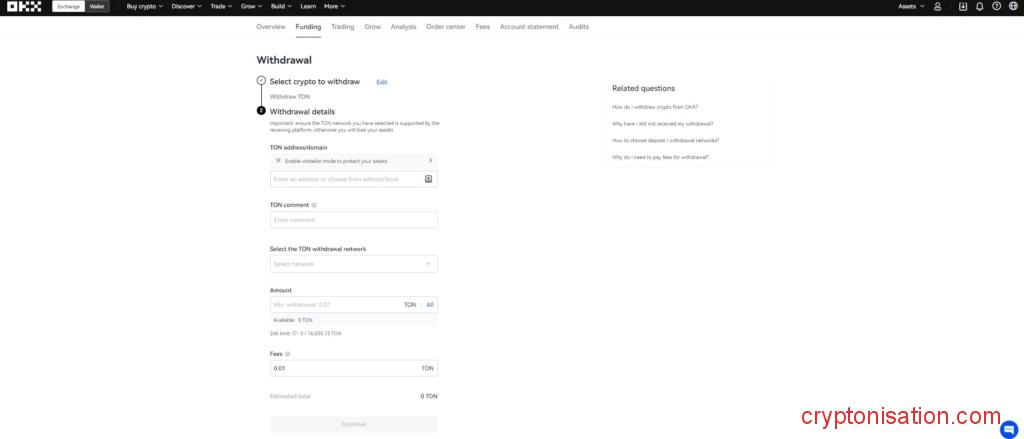Select All for withdrawal amount
Image resolution: width=1024 pixels, height=439 pixels.
430,304
